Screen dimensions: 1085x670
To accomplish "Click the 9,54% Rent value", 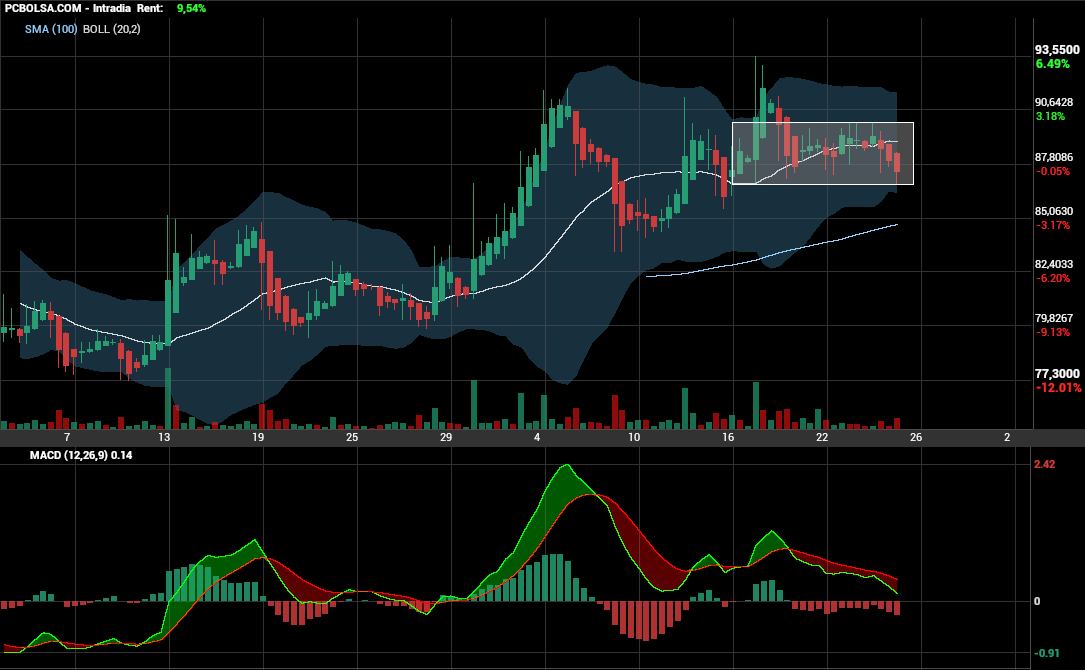I will tap(191, 8).
